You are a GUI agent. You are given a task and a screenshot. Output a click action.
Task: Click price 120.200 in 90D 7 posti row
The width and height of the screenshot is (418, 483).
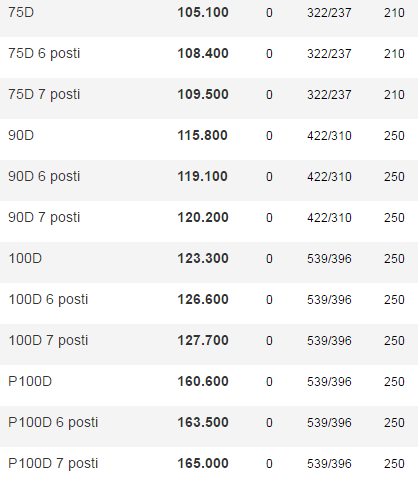[x=203, y=217]
